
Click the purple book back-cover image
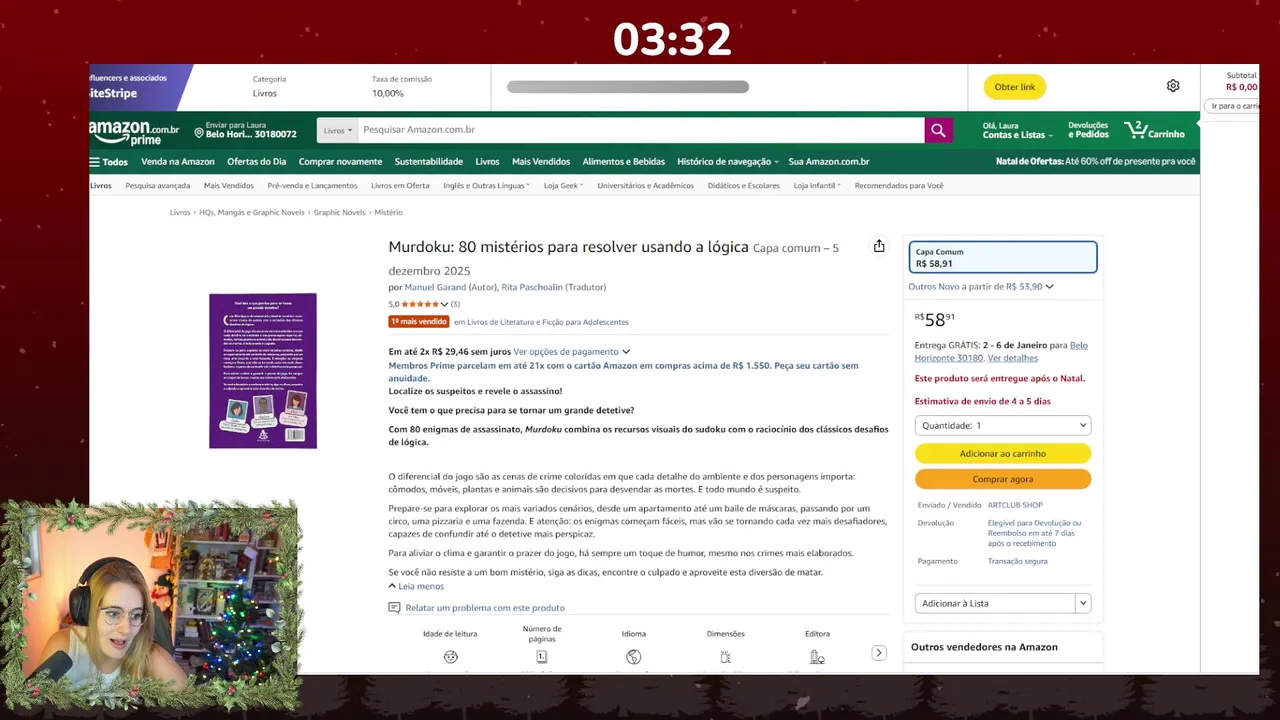click(263, 371)
